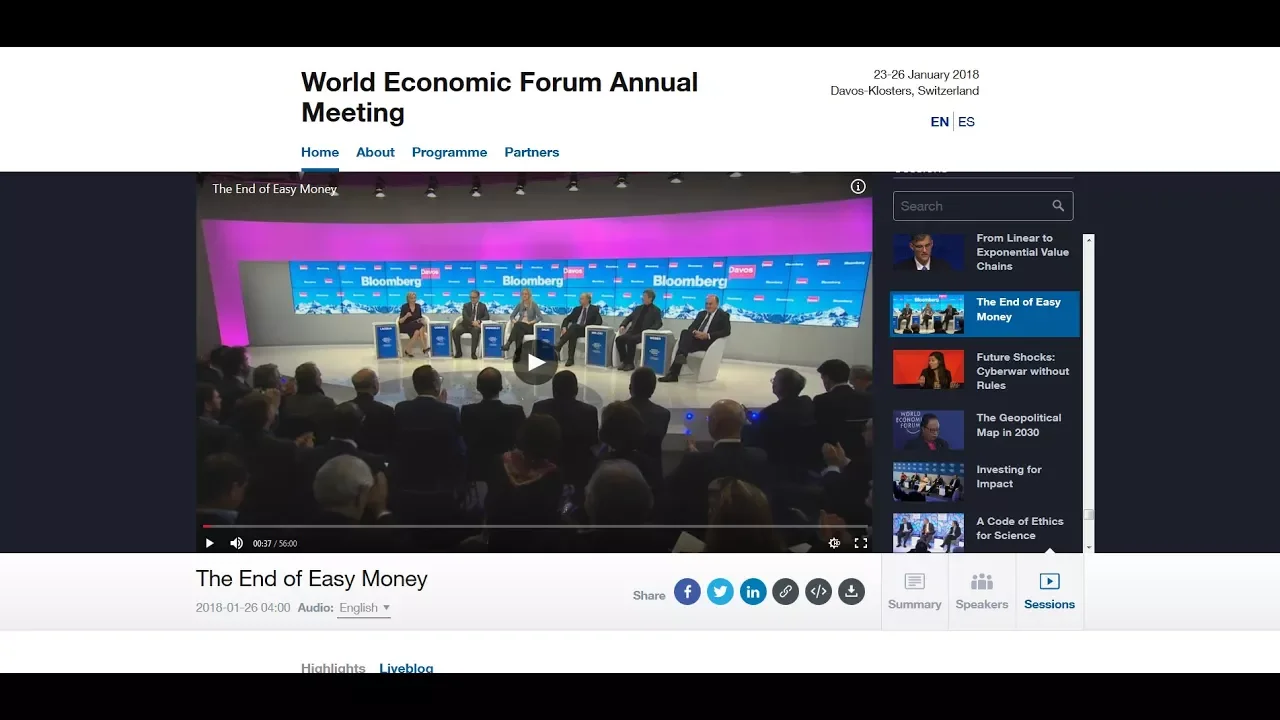
Task: Click the Davos-Klosters, Switzerland text
Action: [904, 91]
